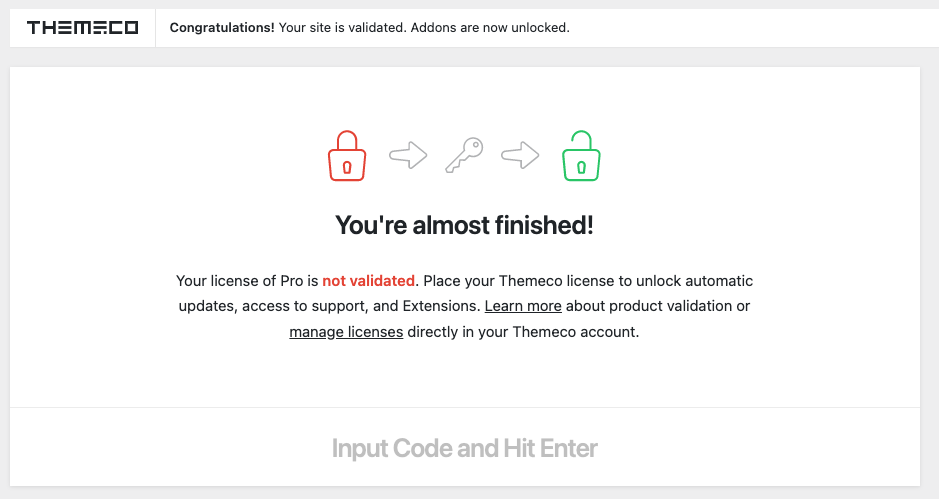Click the Themeco logo
This screenshot has width=939, height=499.
pyautogui.click(x=82, y=28)
